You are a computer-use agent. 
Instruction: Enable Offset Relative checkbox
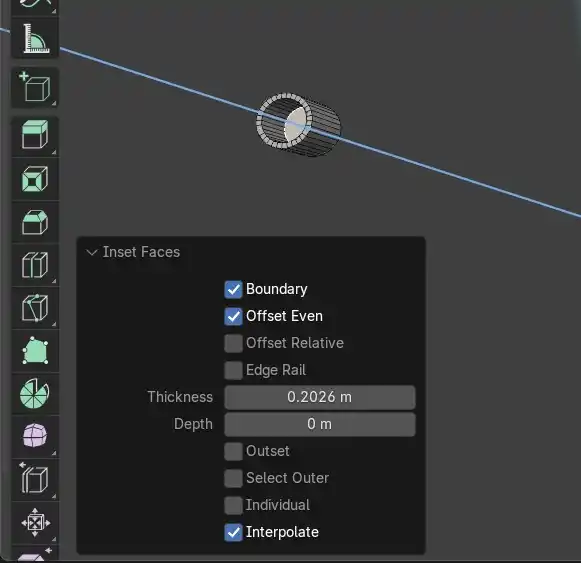[x=233, y=343]
